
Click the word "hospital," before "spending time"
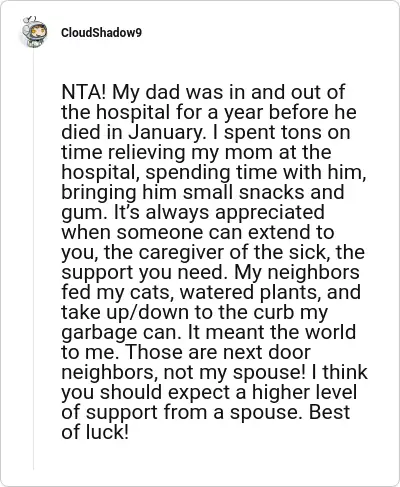[101, 173]
